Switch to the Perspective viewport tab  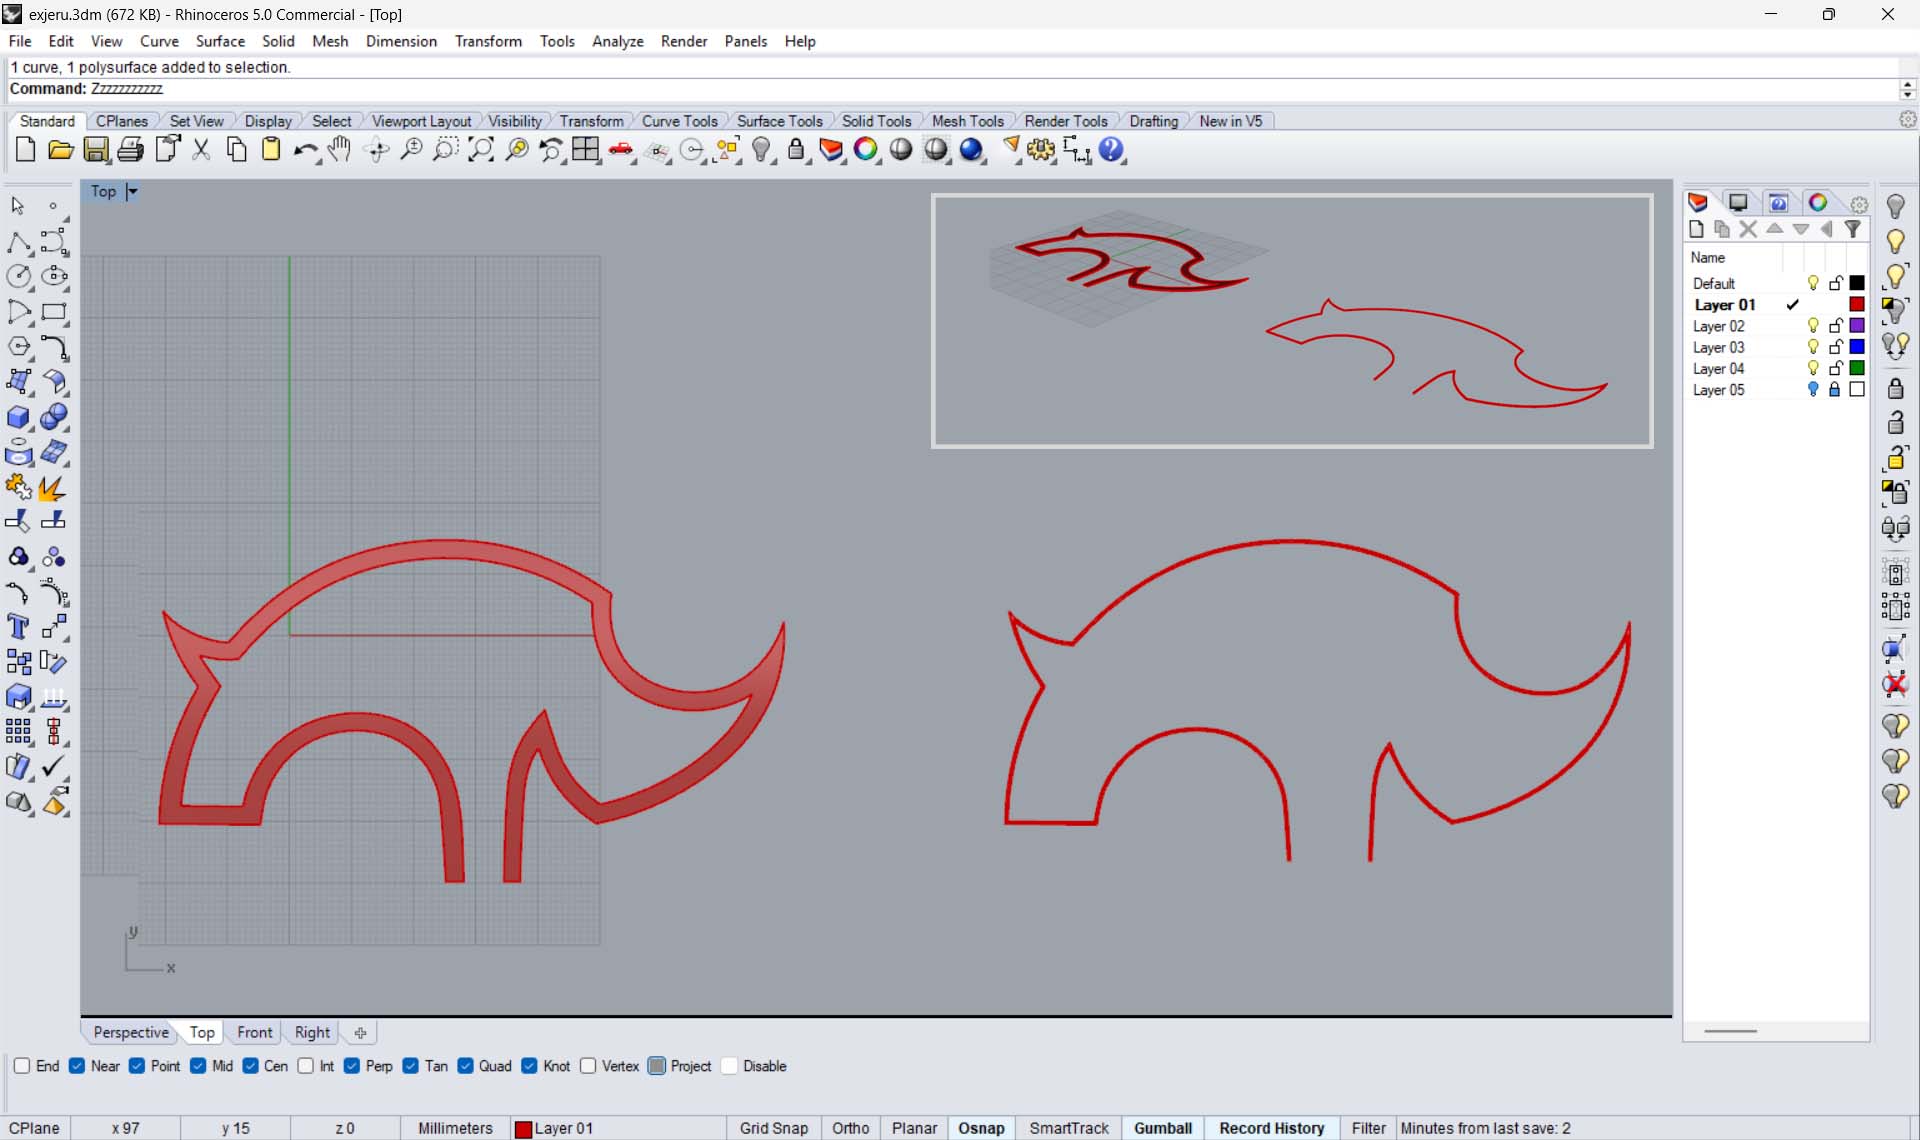[x=131, y=1032]
